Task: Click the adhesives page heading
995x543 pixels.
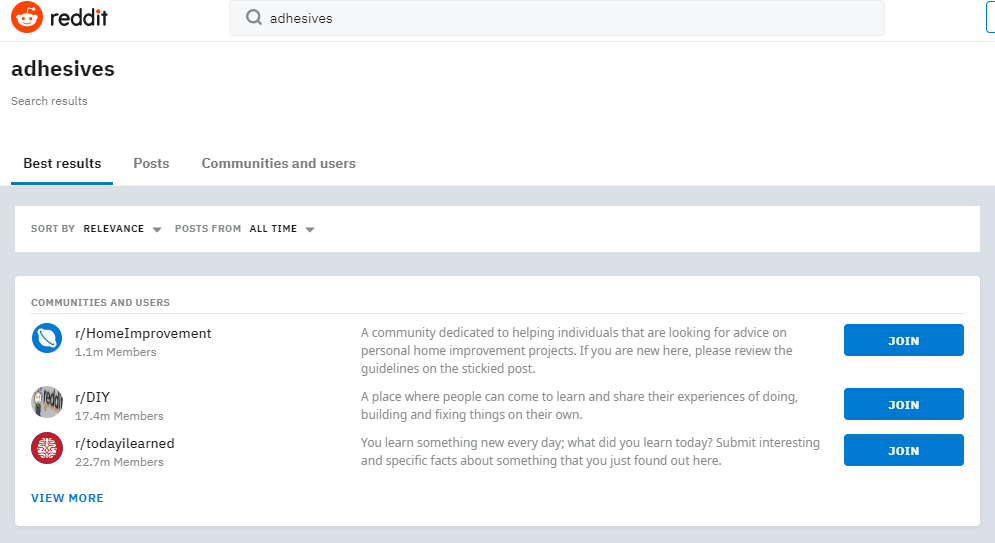Action: pos(63,69)
